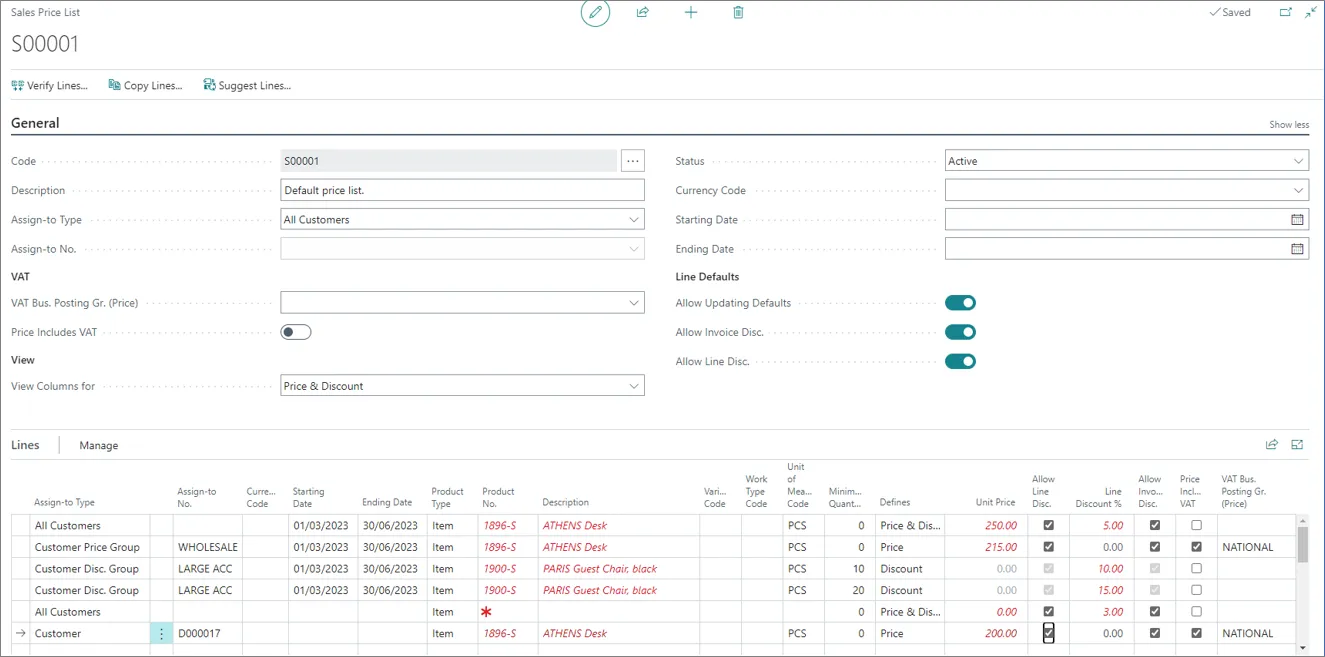
Task: Uncheck Allow Line Disc. in the WHOLESALE row
Action: (1049, 547)
